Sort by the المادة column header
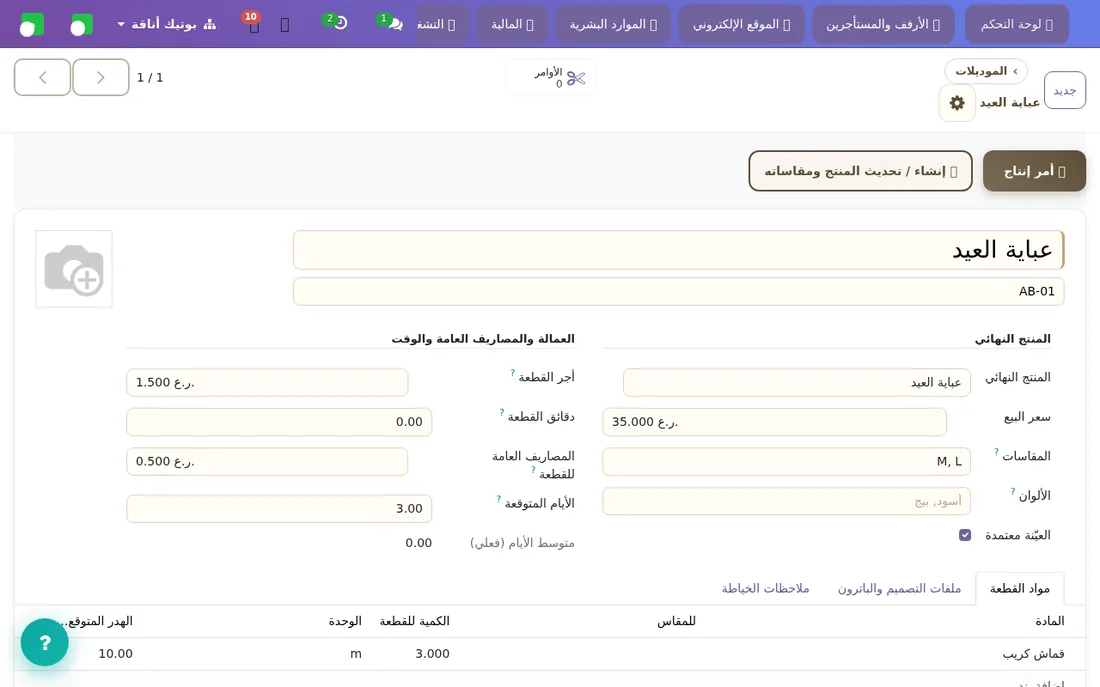Viewport: 1100px width, 687px height. (1049, 621)
